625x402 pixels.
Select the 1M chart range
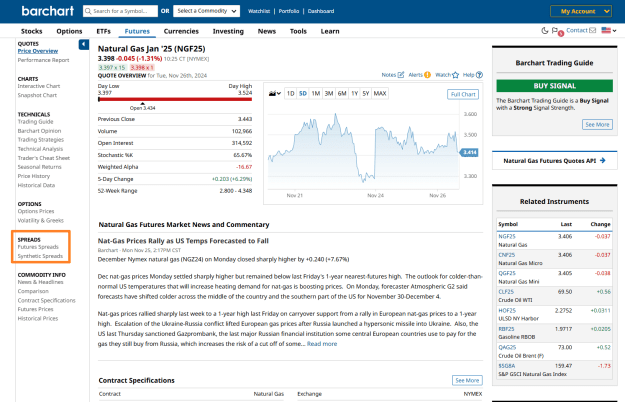click(x=316, y=94)
